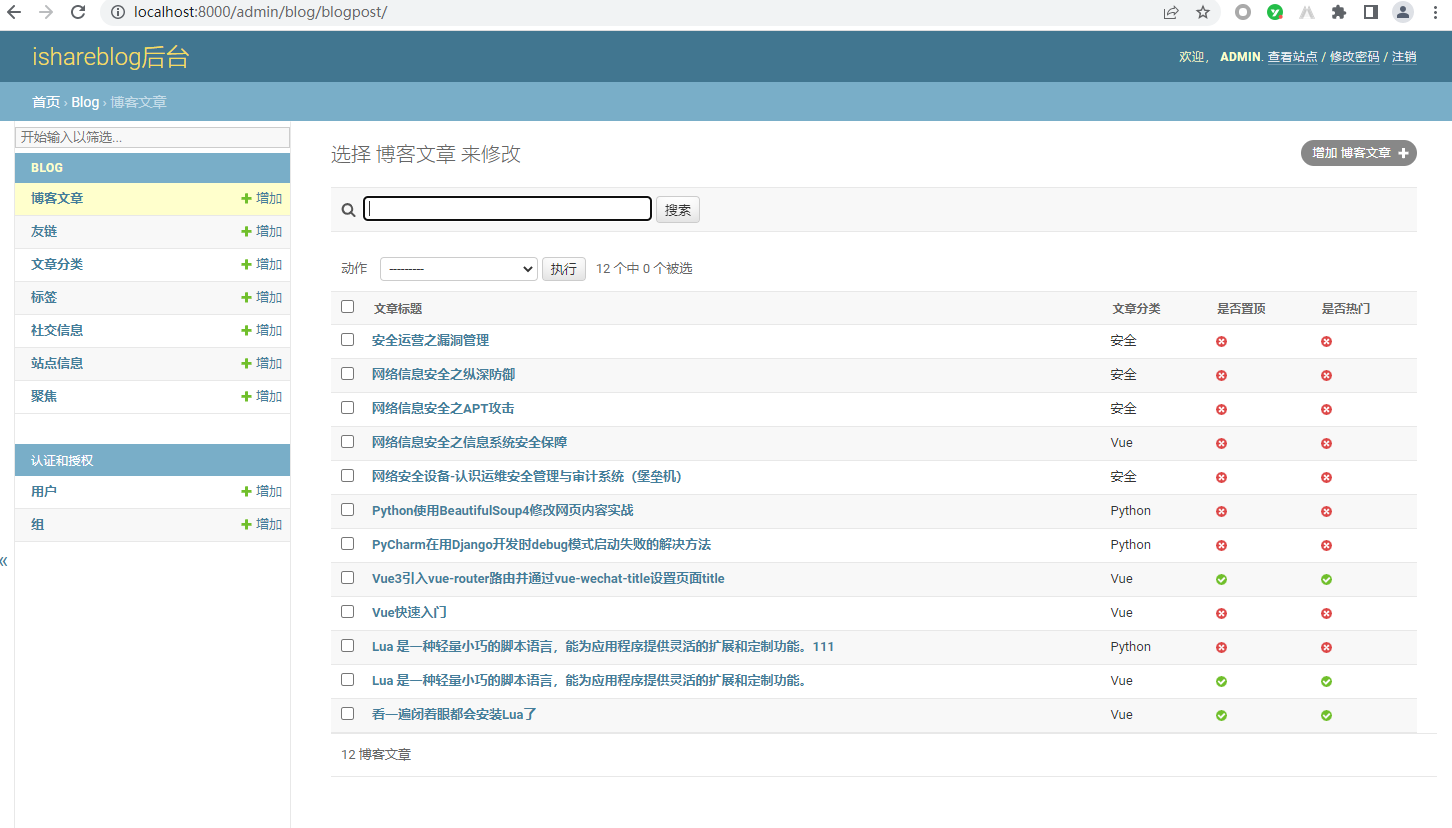Viewport: 1452px width, 828px height.
Task: Open the 动作 action dropdown
Action: click(459, 269)
